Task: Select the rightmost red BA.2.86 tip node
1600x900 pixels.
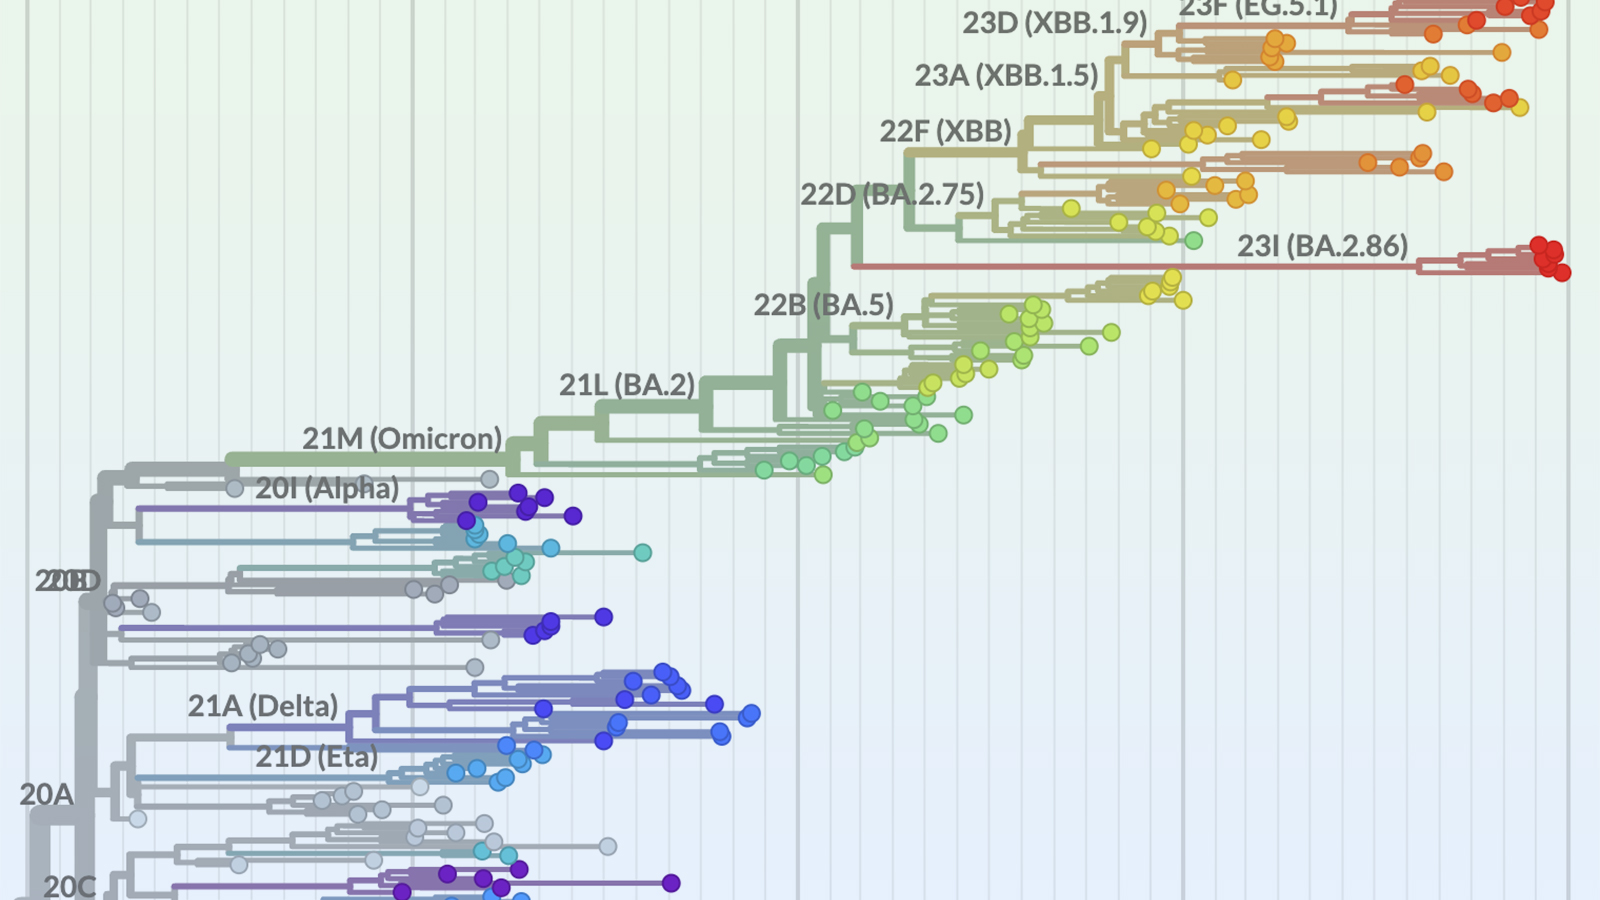Action: (1562, 272)
